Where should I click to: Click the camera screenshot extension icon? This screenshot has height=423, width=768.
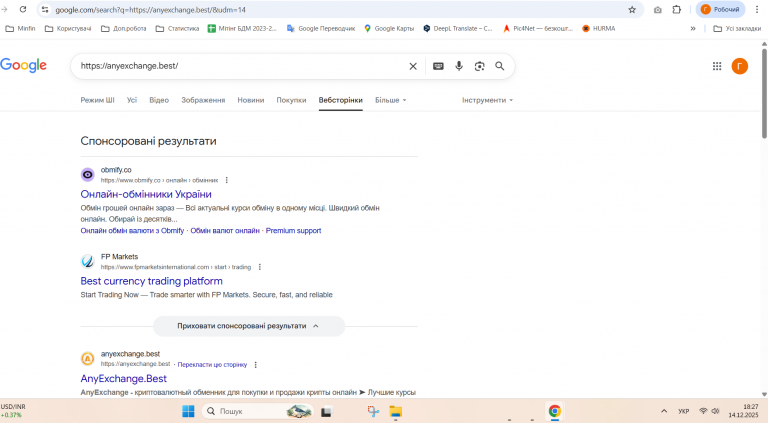[x=657, y=9]
